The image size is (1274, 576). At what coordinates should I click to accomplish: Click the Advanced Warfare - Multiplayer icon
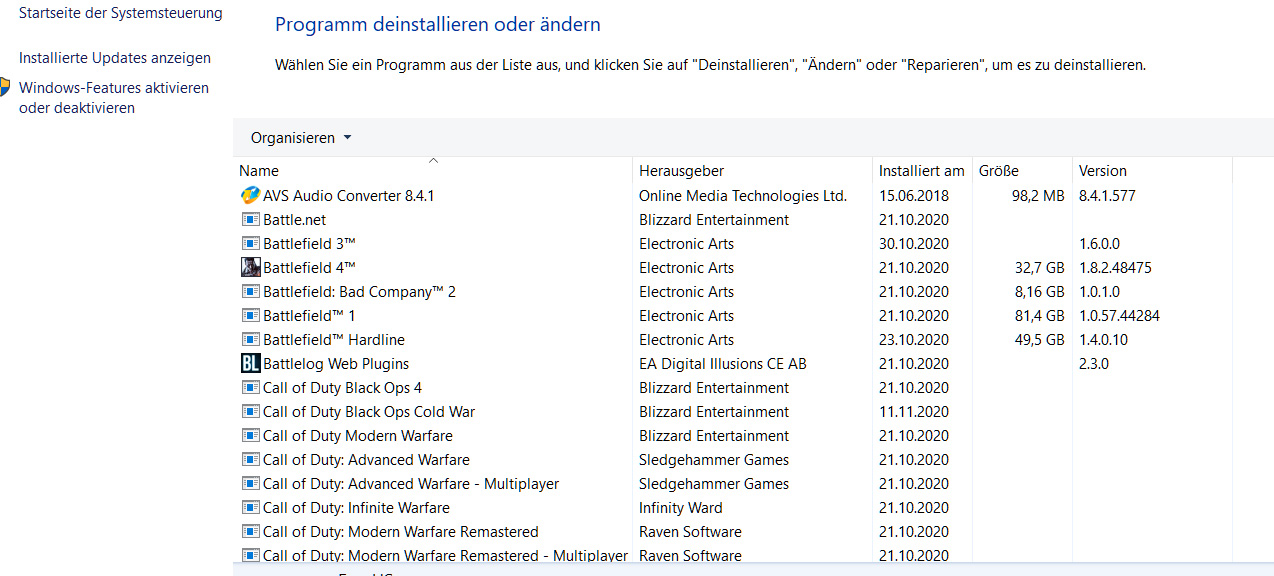250,484
